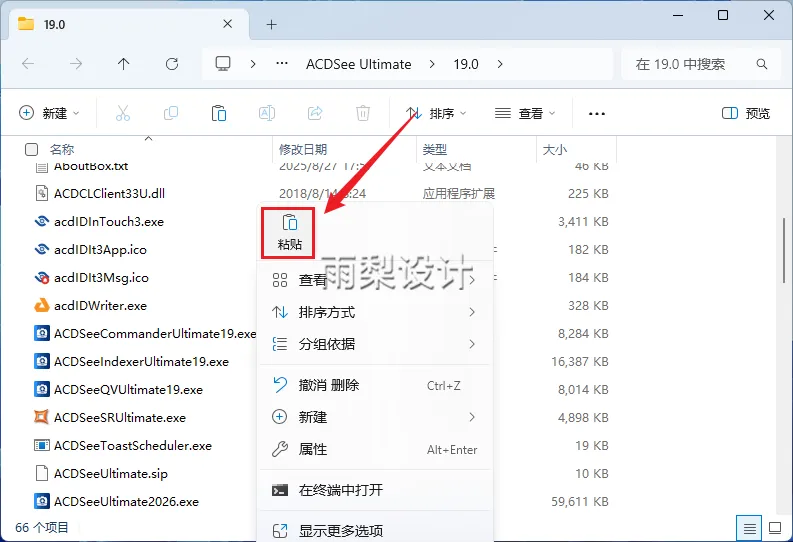This screenshot has width=793, height=542.
Task: Open the 新建 dropdown in toolbar
Action: tap(49, 113)
